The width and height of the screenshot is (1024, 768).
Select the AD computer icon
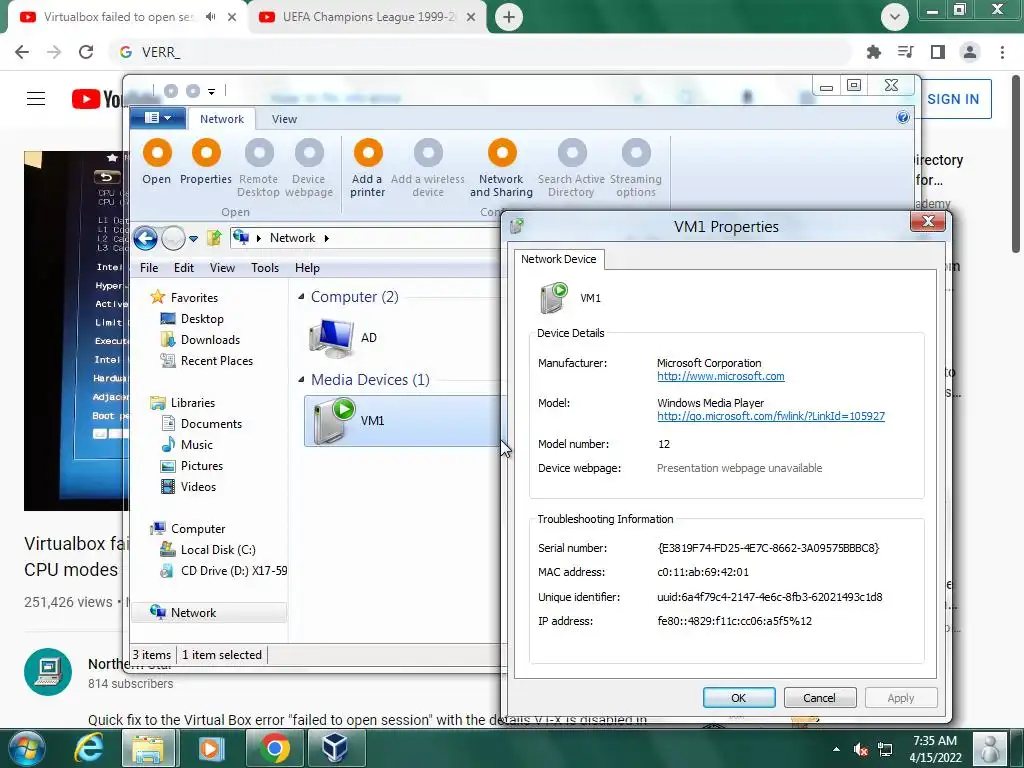tap(331, 338)
